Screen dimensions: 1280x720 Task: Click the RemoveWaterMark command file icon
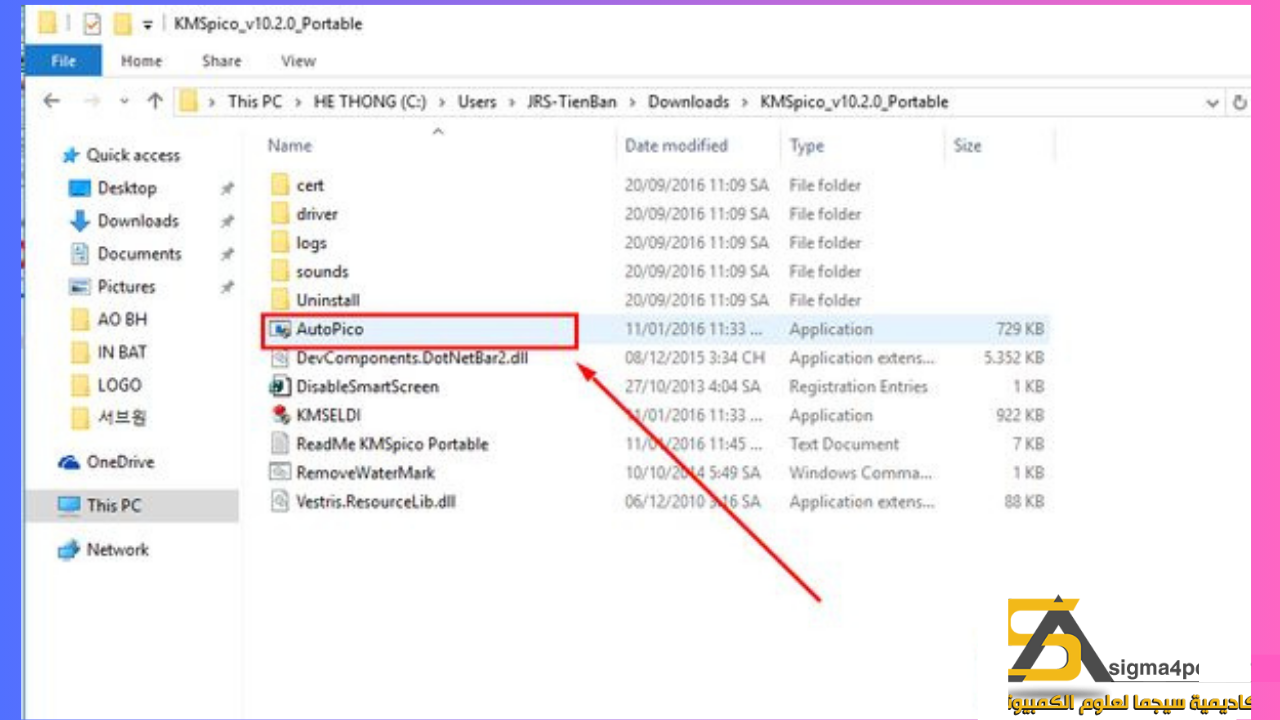click(x=280, y=473)
